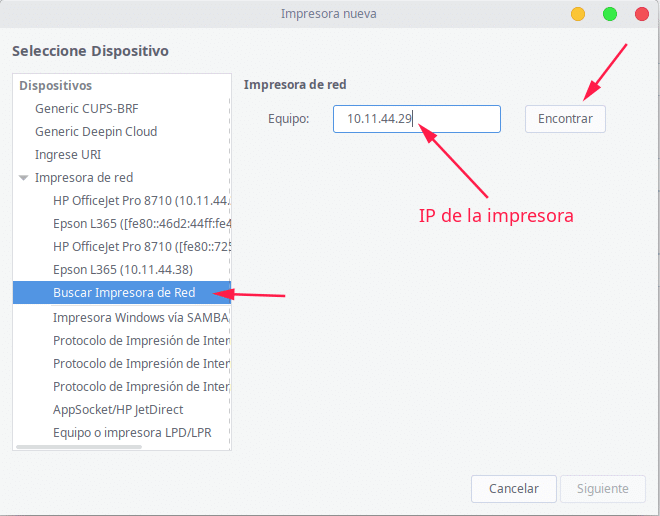The height and width of the screenshot is (516, 660).
Task: Click the Cancelar button
Action: (x=514, y=489)
